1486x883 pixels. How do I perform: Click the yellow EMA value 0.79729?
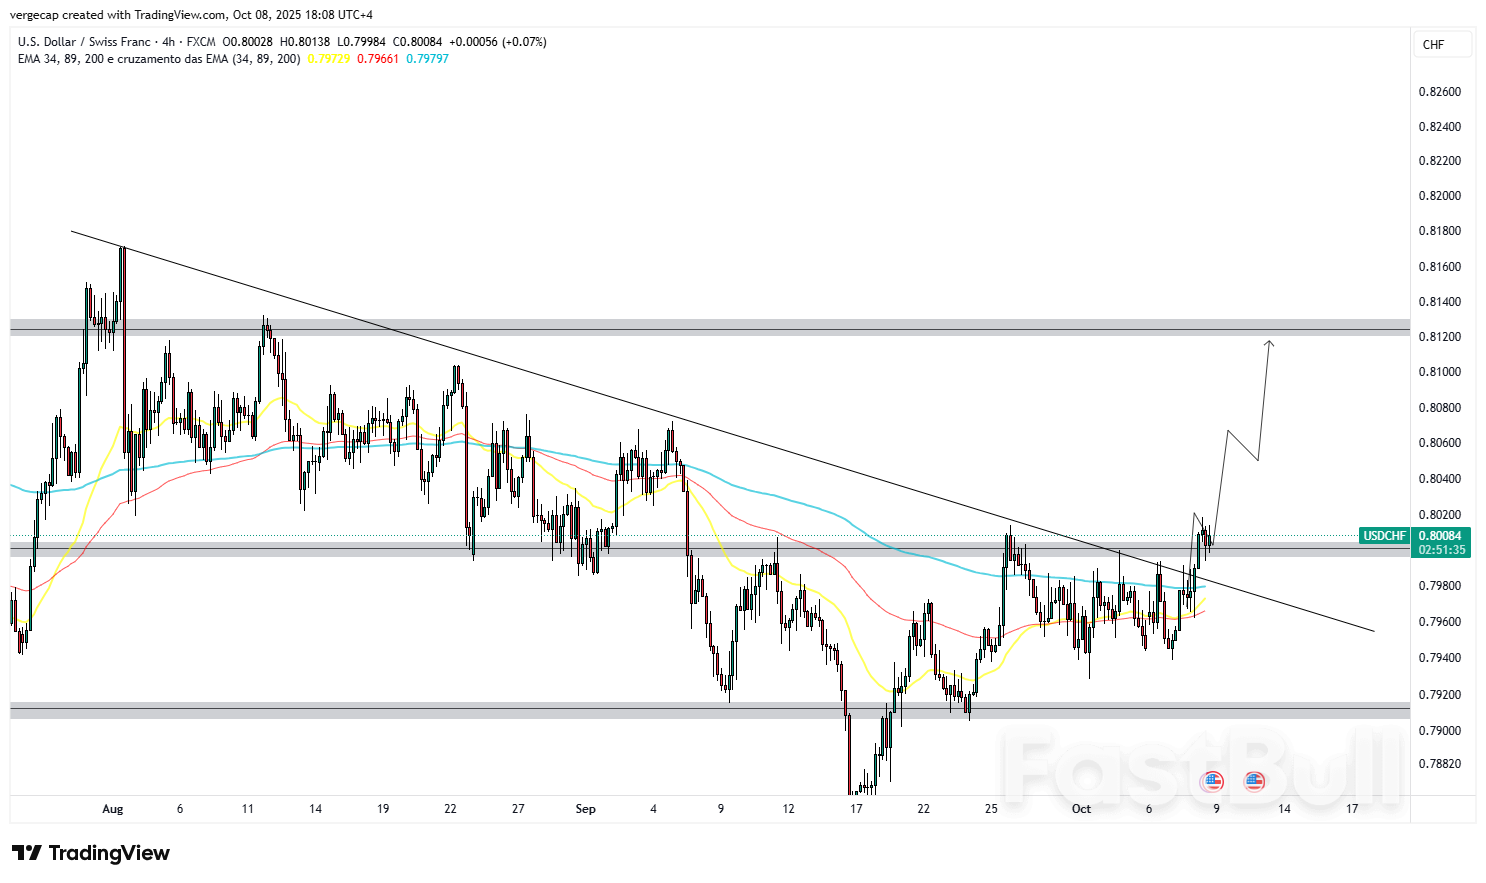pyautogui.click(x=328, y=59)
